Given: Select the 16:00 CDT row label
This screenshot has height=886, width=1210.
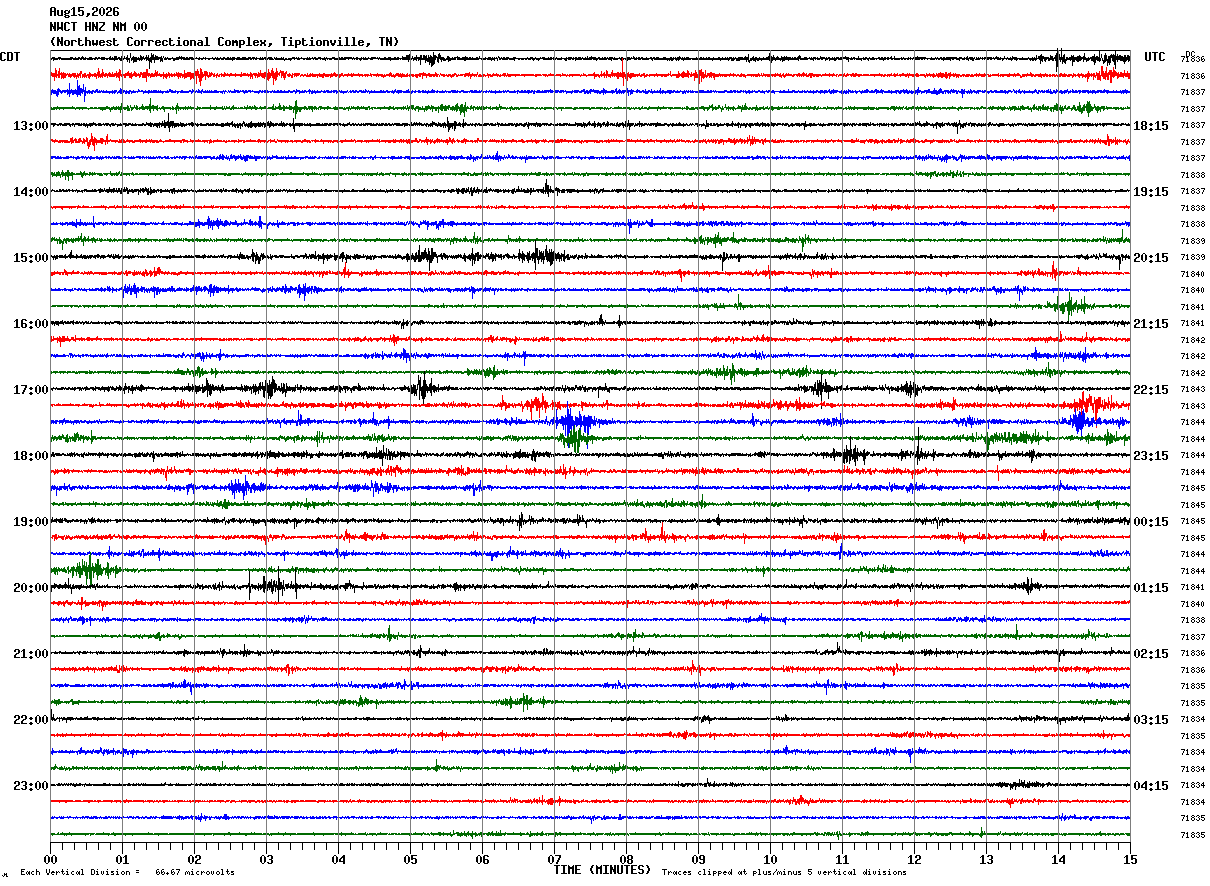Looking at the screenshot, I should click(31, 324).
